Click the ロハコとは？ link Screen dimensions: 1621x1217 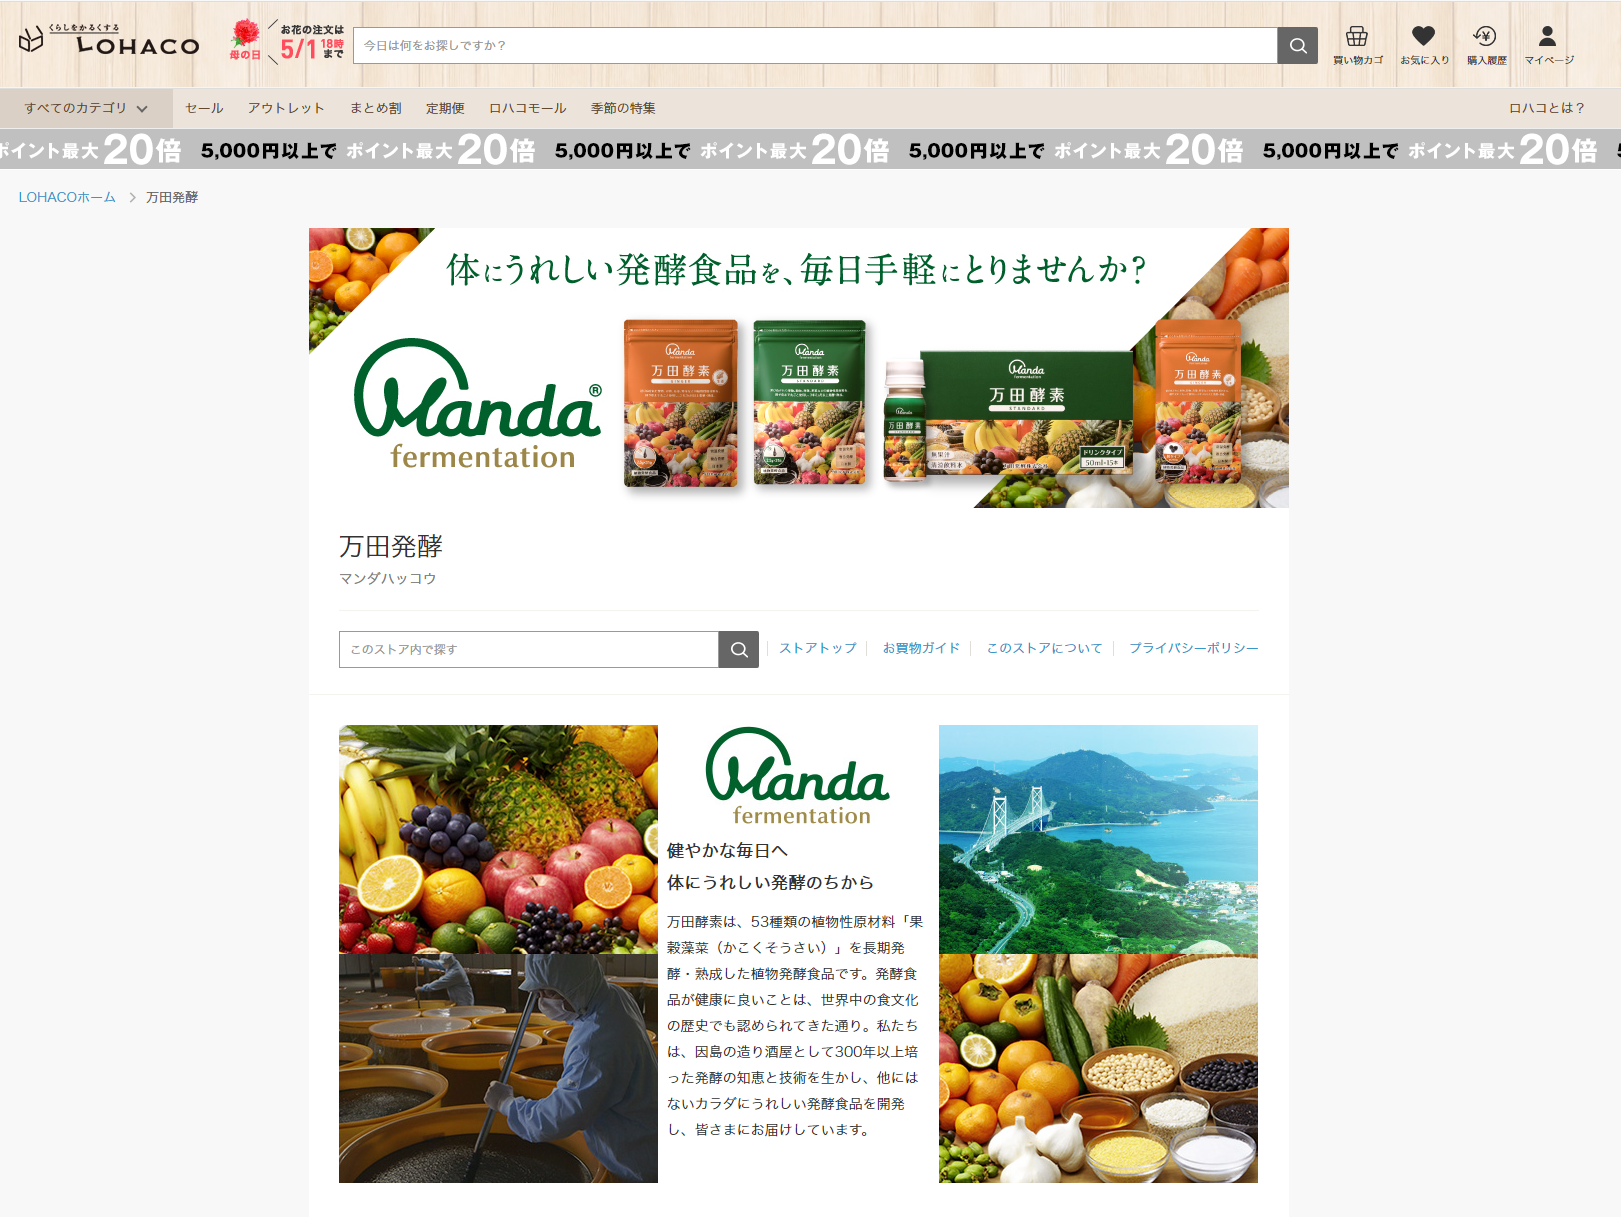1547,108
